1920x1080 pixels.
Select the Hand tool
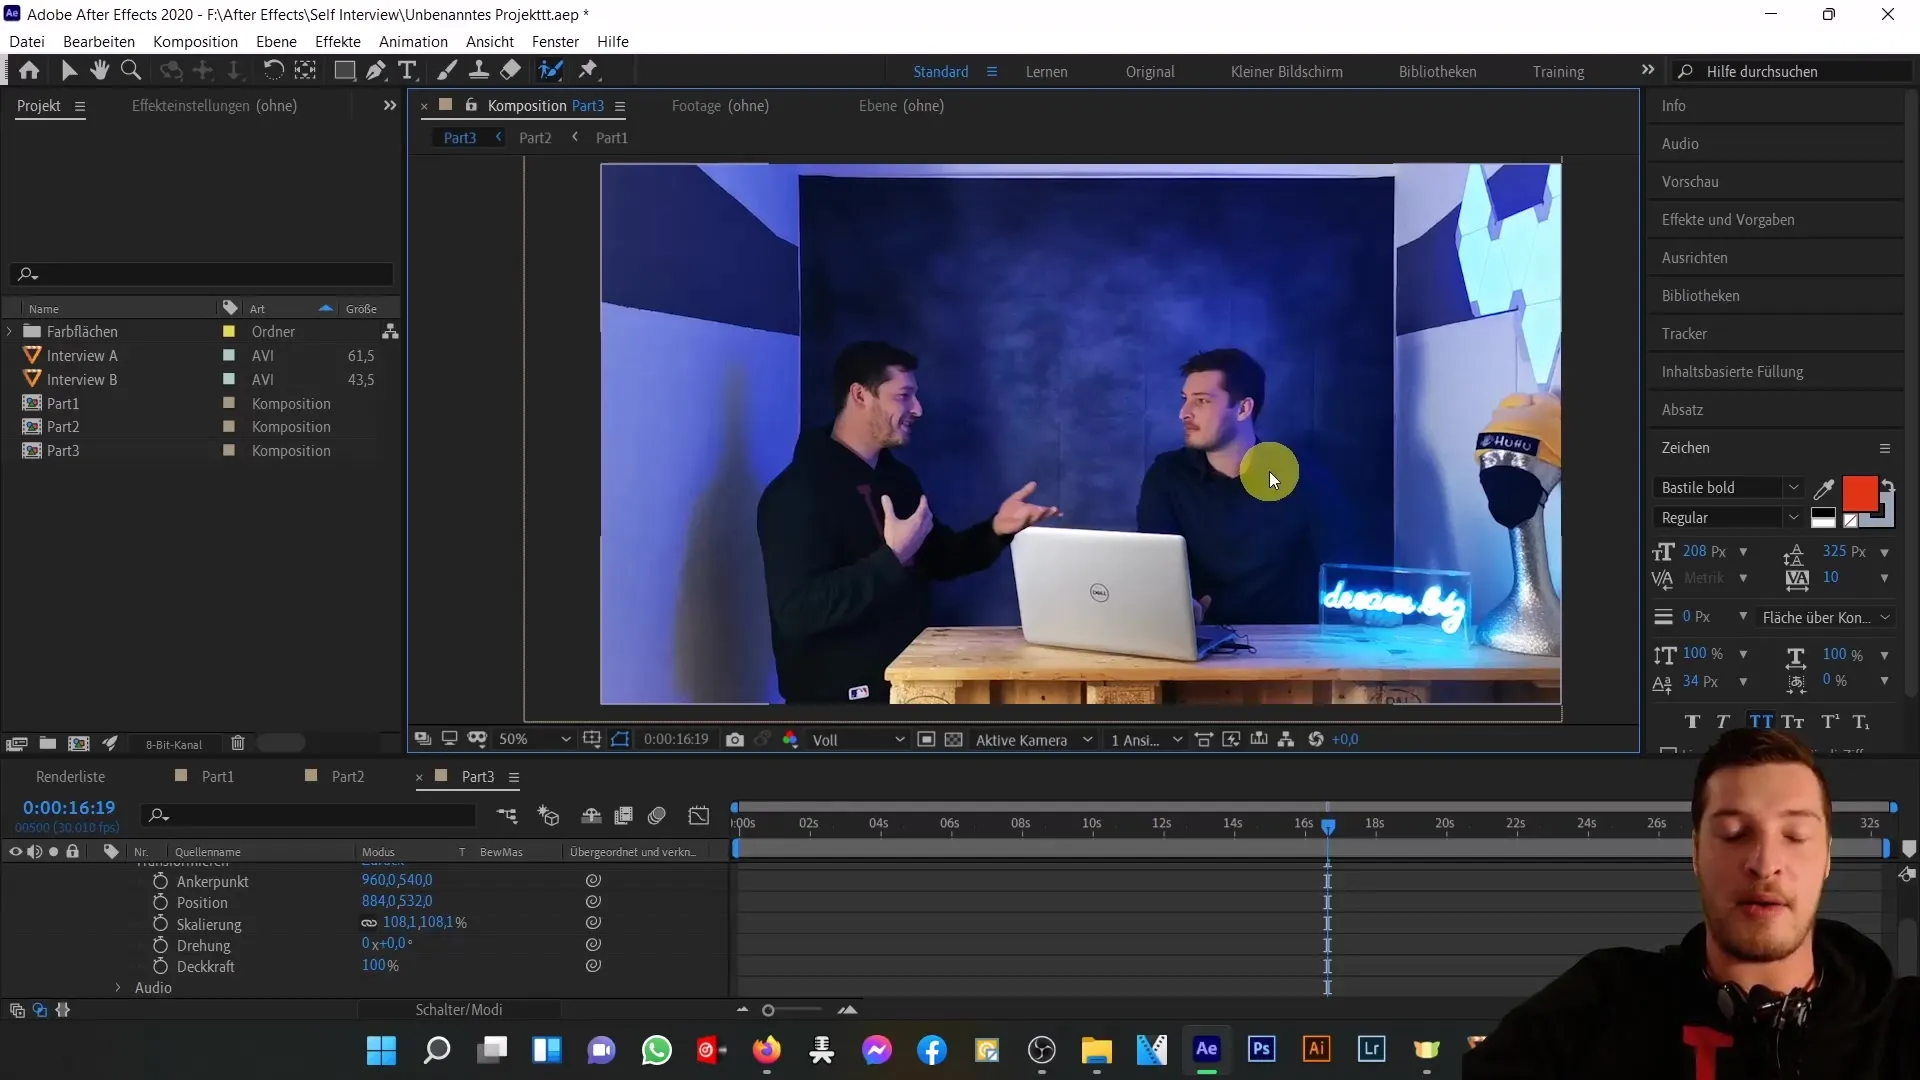(99, 70)
